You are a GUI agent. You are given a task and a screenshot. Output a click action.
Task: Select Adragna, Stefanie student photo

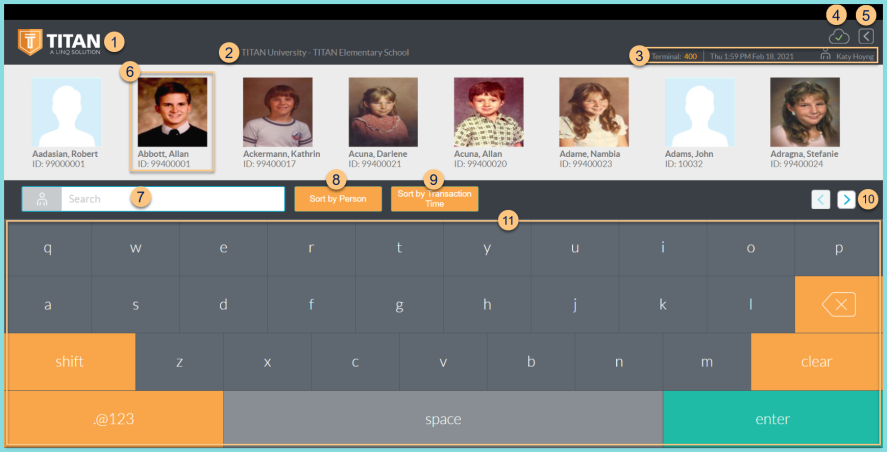pyautogui.click(x=805, y=112)
